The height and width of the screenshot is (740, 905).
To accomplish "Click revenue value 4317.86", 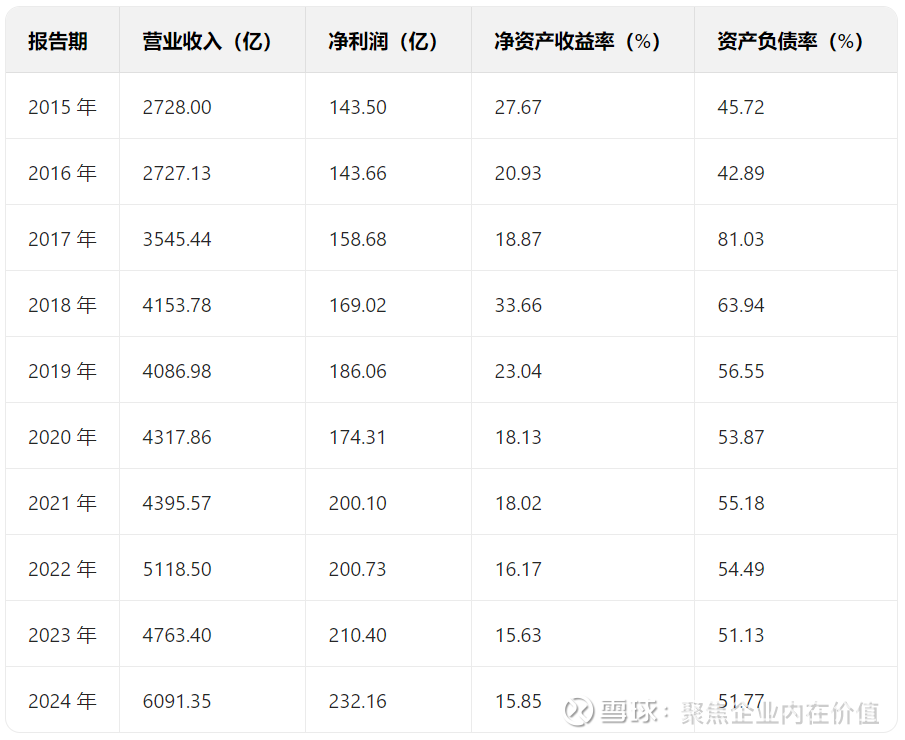I will click(x=177, y=437).
